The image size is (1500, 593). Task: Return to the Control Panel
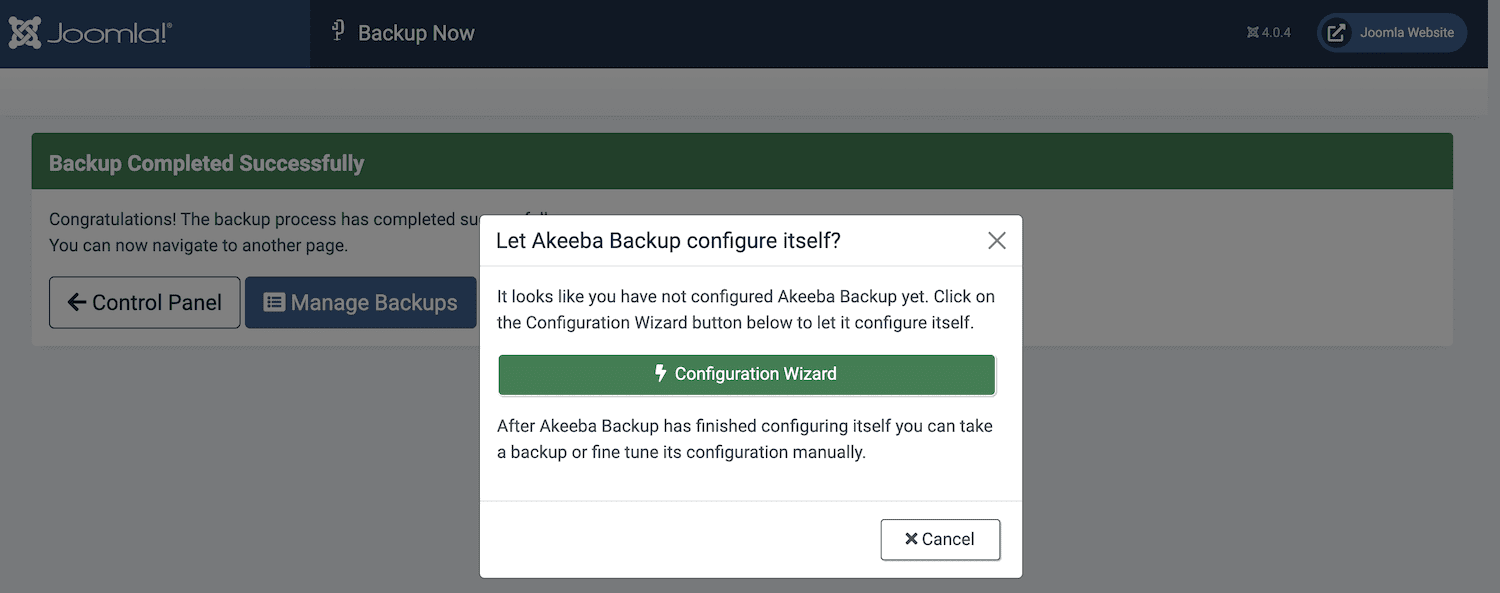point(144,302)
